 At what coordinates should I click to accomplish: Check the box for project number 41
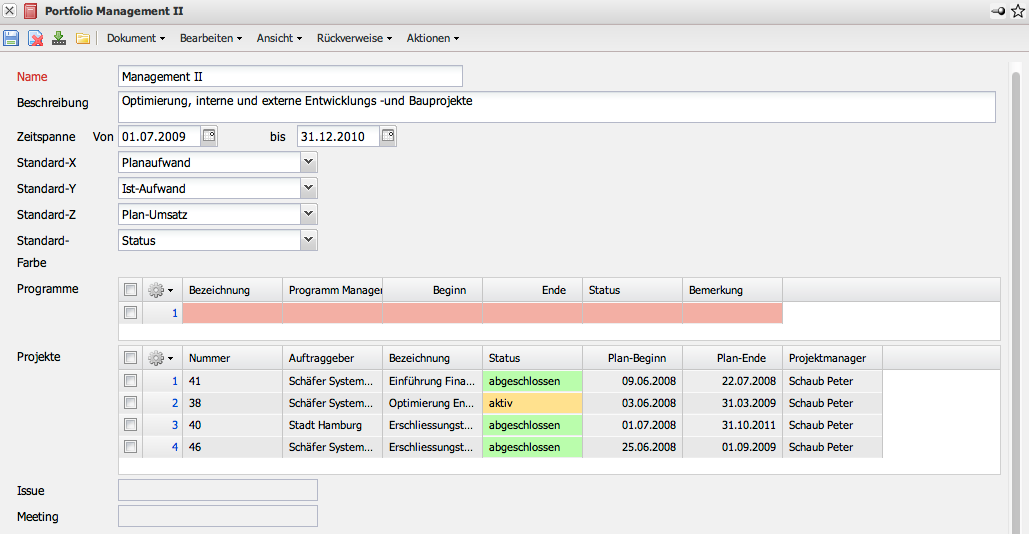tap(130, 381)
